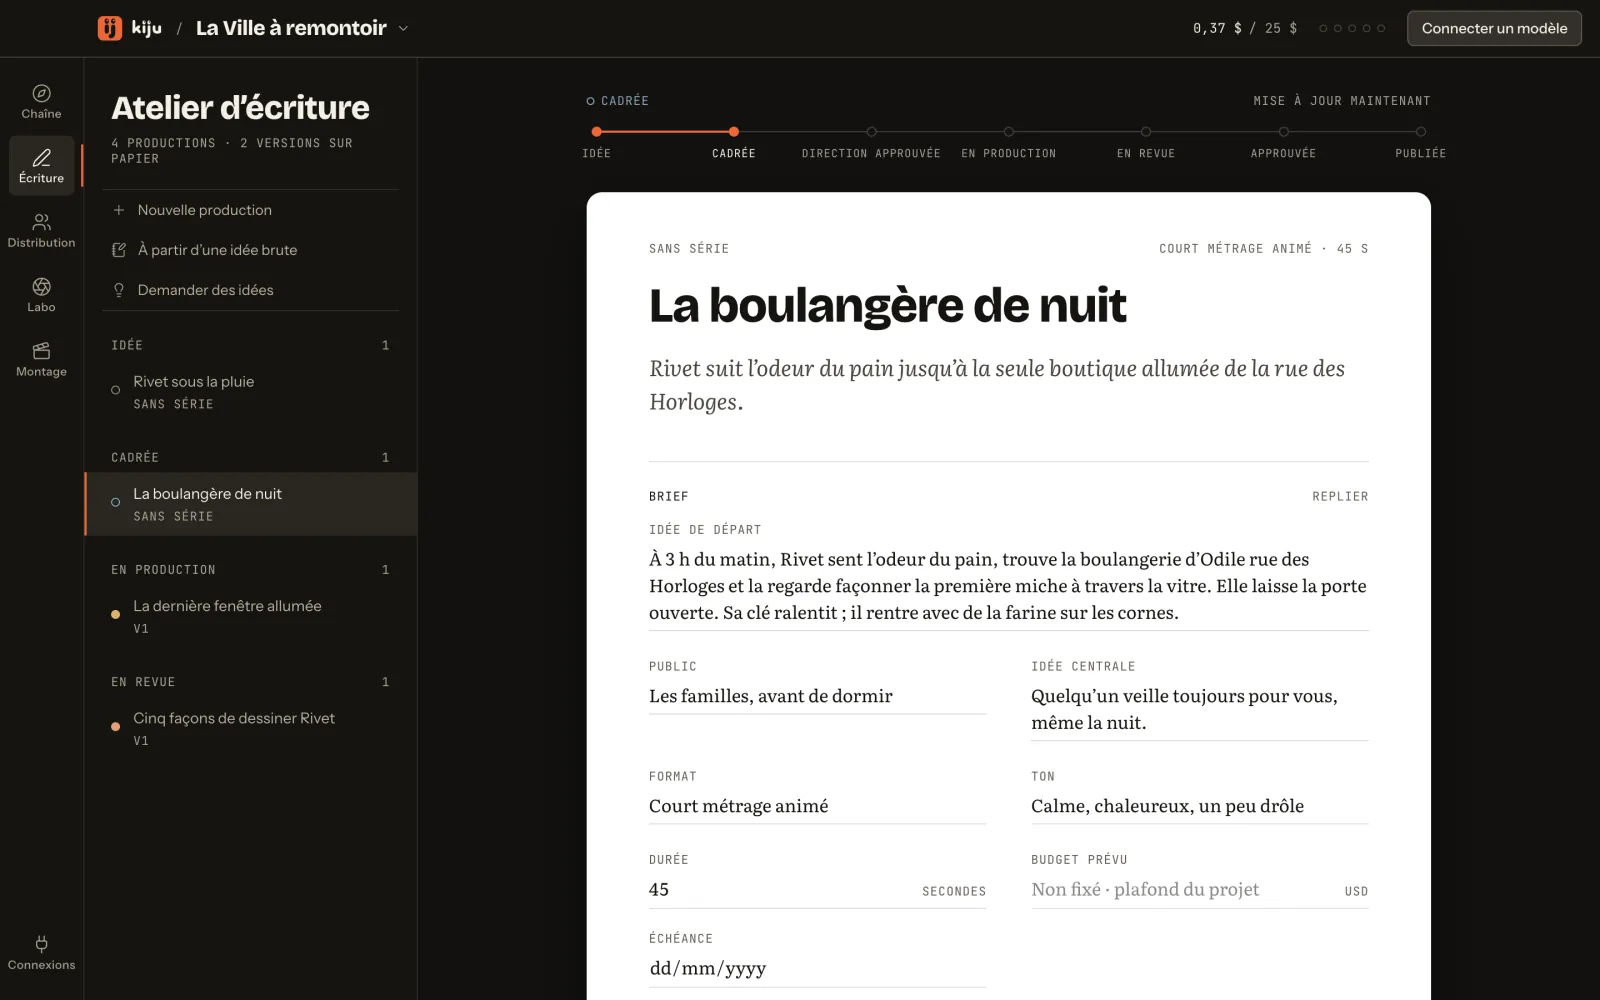Click the APPROUVÉE stage marker
1600x1000 pixels.
click(1283, 132)
